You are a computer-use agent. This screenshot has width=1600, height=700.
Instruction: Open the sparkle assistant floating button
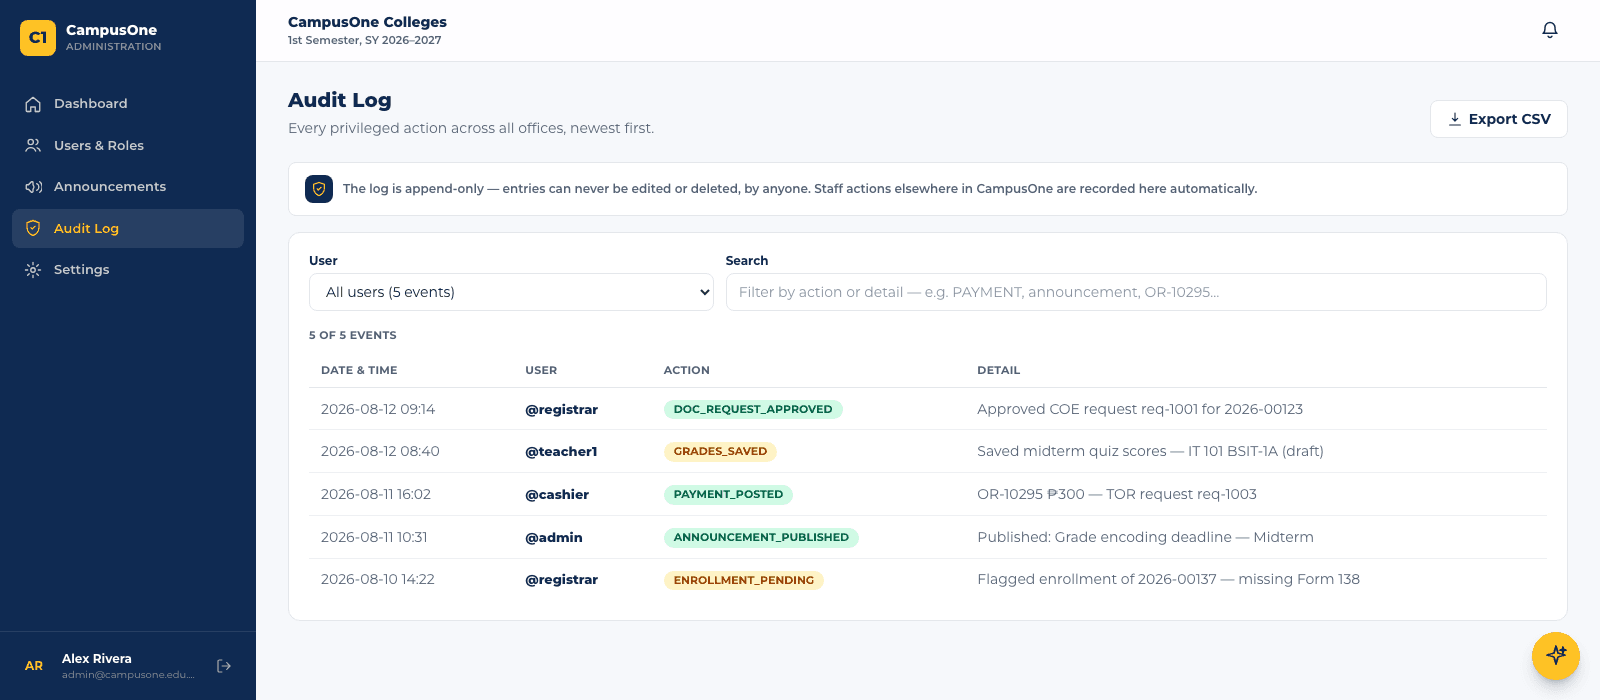[x=1556, y=656]
